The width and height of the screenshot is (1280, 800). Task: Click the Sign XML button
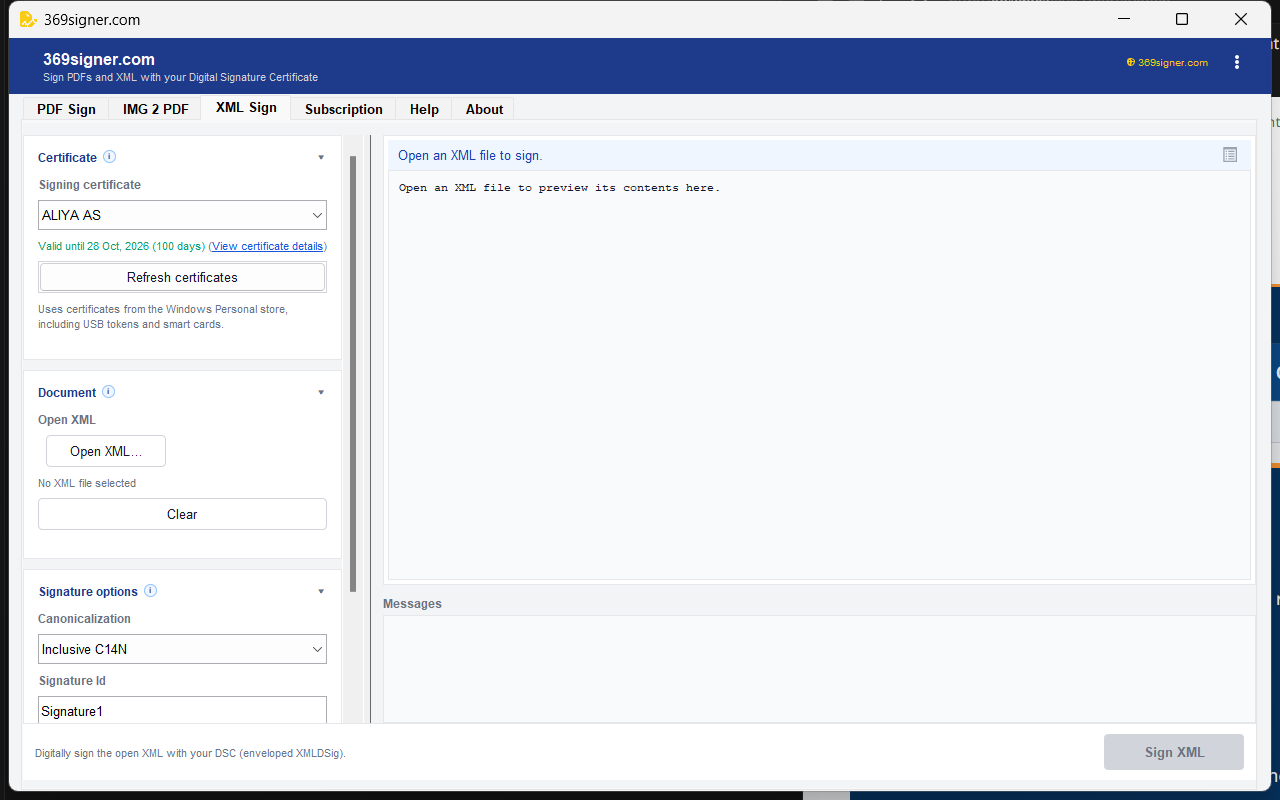tap(1174, 752)
